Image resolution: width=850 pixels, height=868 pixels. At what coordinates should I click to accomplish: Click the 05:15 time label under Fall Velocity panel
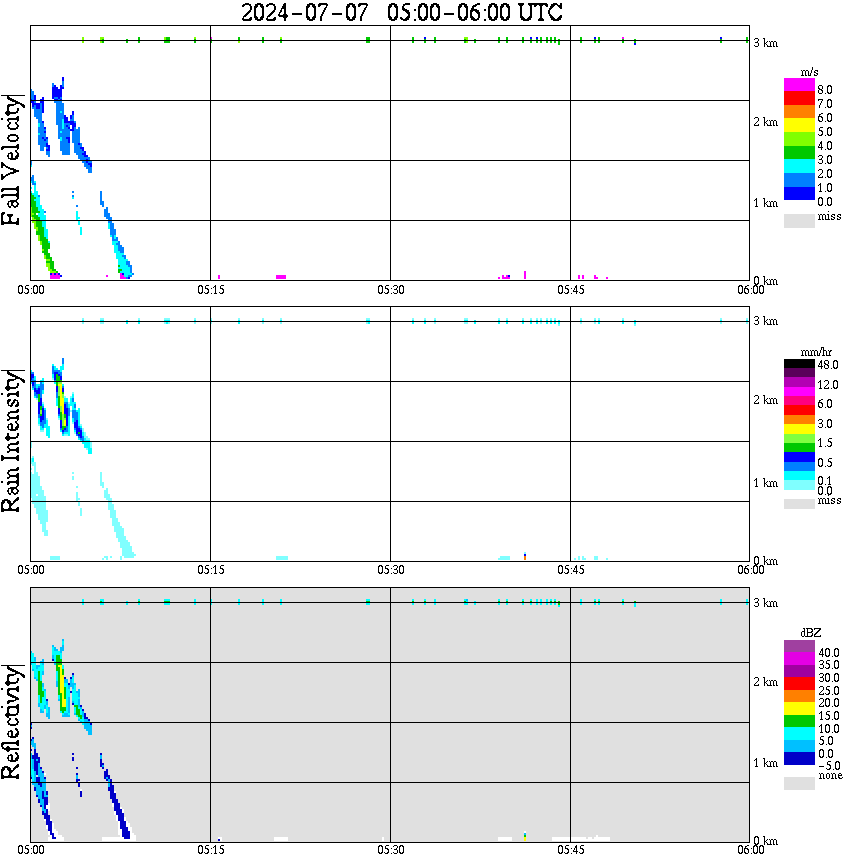210,290
